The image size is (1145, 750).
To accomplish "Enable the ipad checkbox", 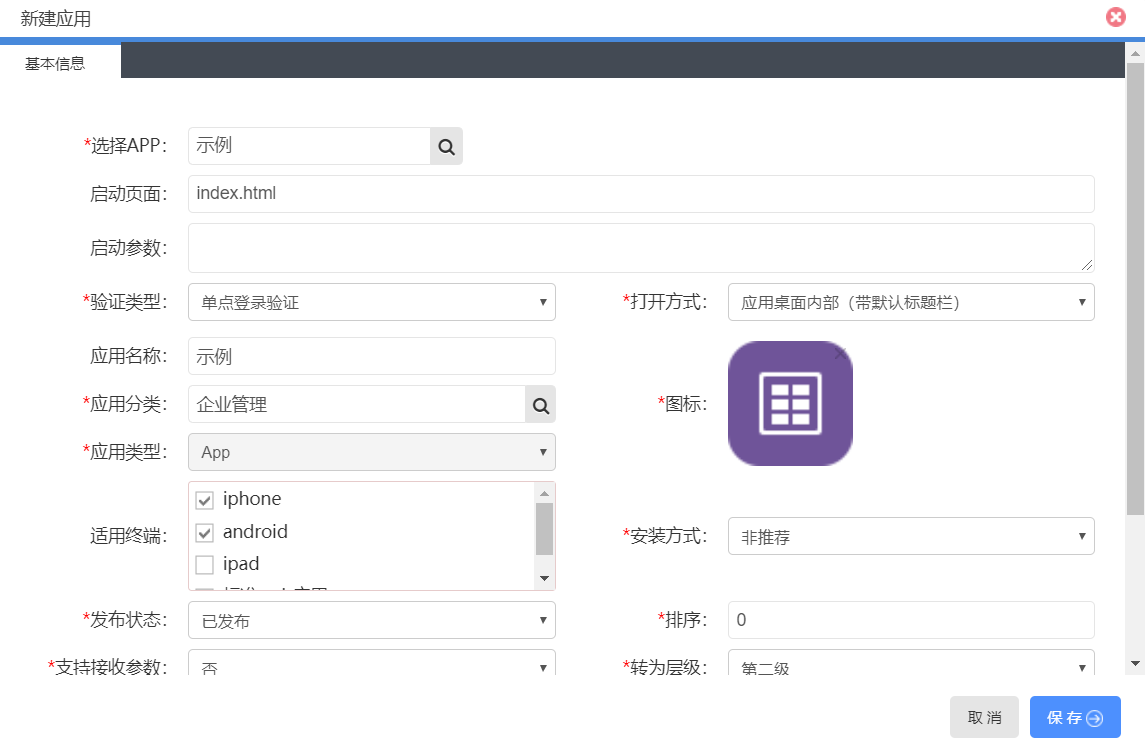I will (205, 565).
